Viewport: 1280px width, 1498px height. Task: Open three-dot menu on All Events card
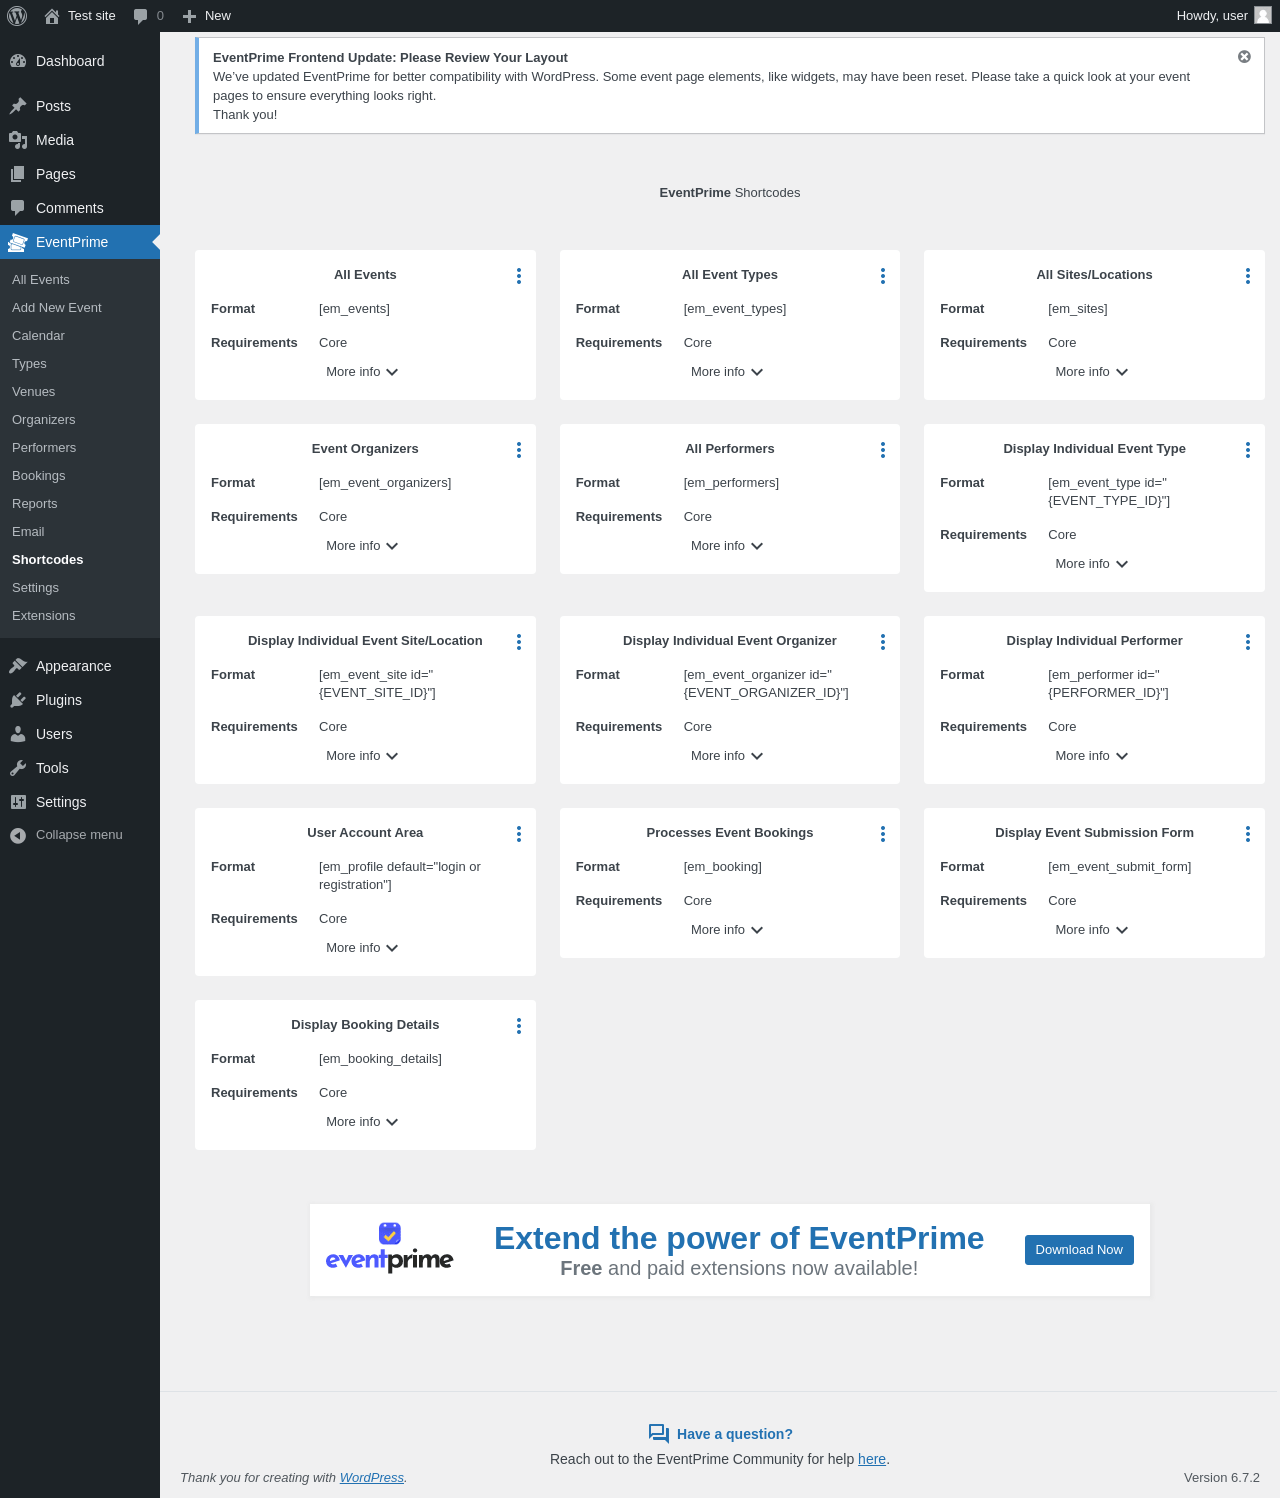point(519,276)
